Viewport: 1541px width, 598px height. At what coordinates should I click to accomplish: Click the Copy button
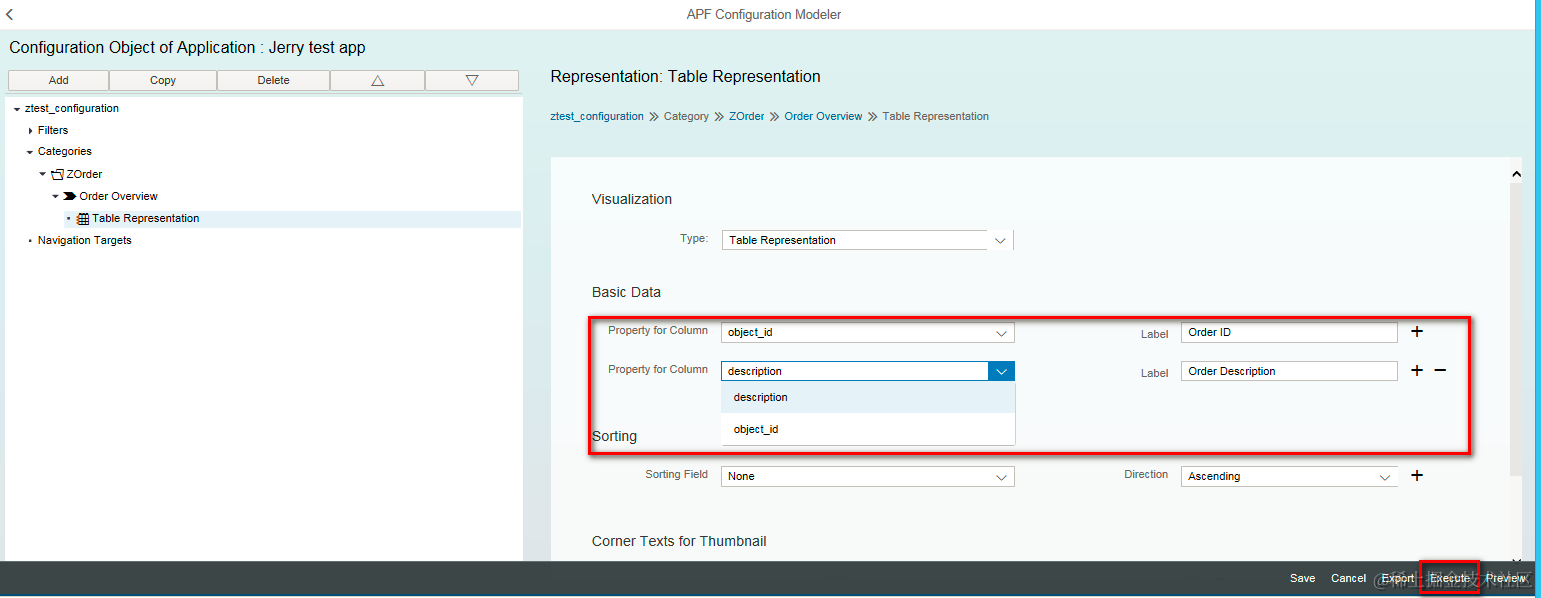pos(163,80)
